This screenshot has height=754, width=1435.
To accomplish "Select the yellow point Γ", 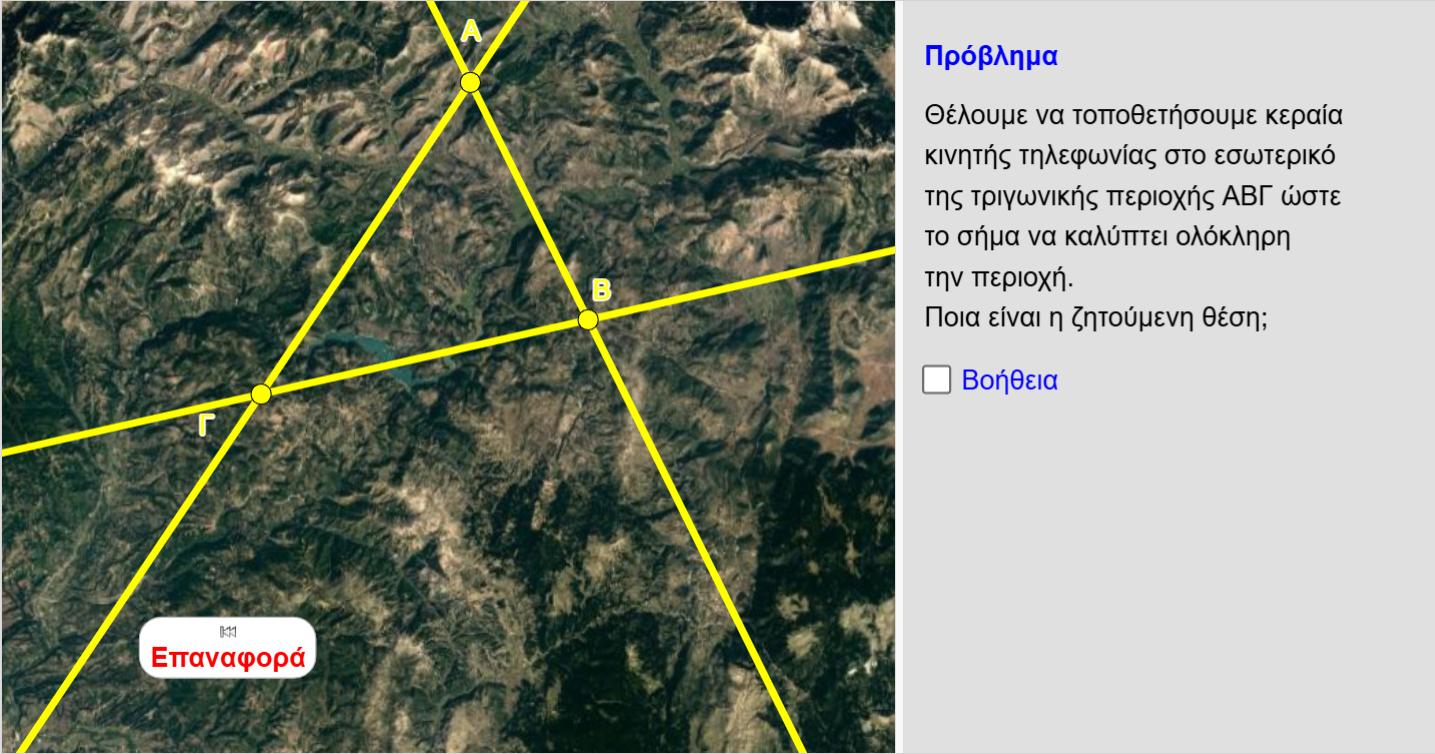I will pos(261,394).
